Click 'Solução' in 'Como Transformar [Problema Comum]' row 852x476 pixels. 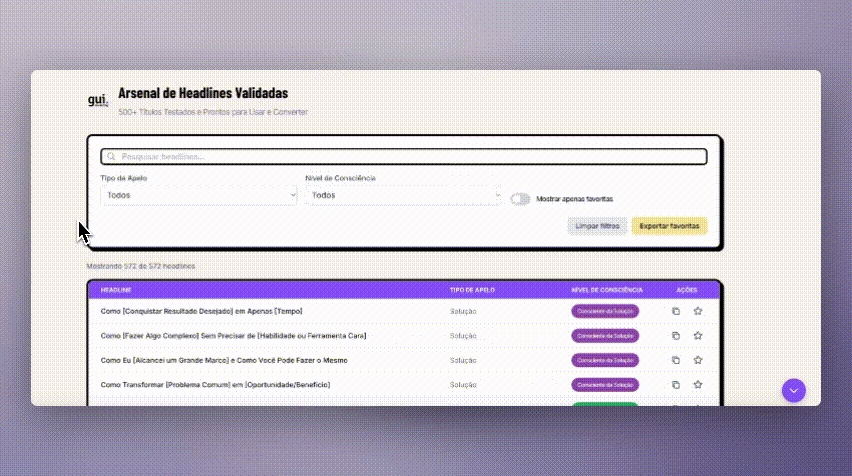(x=463, y=385)
